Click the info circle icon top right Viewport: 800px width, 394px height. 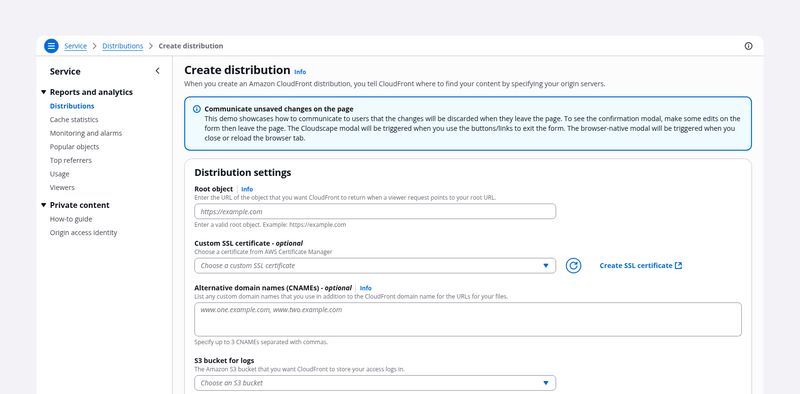click(748, 46)
